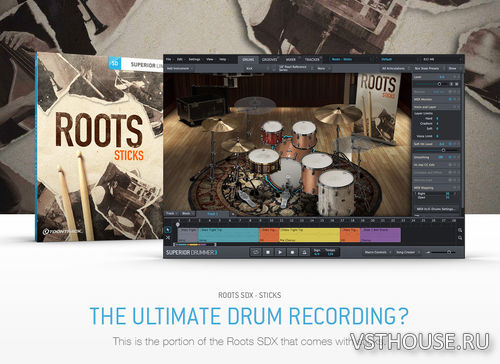Open the Edit menu
The height and width of the screenshot is (364, 500).
(180, 59)
